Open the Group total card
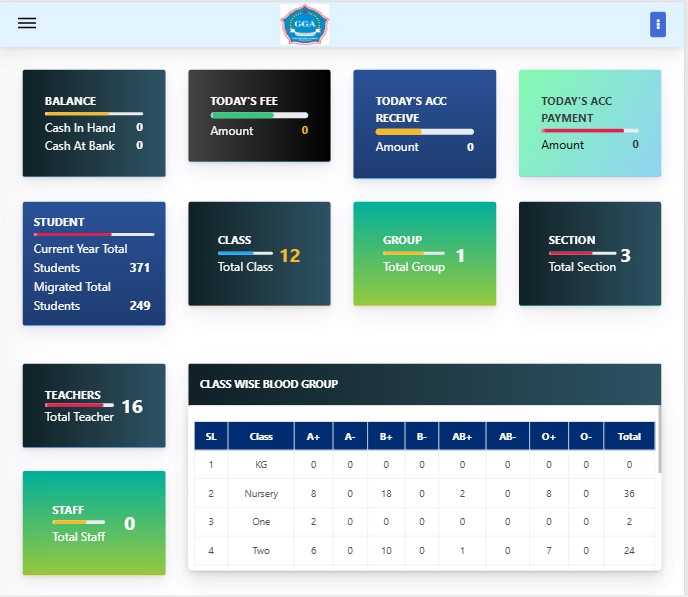Viewport: 688px width, 597px height. click(x=424, y=254)
